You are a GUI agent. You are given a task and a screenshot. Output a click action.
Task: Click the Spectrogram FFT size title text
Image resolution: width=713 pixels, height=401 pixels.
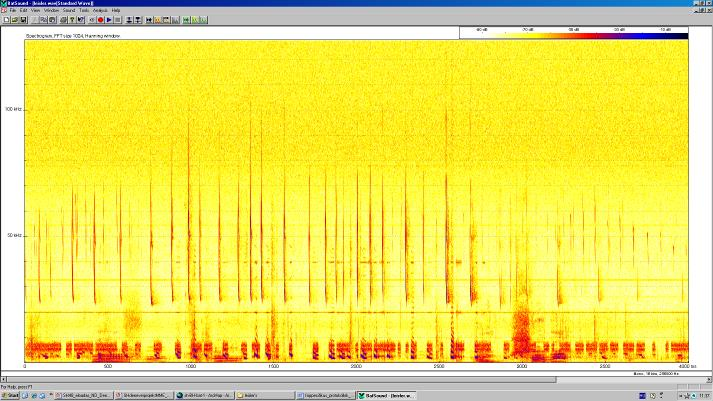73,35
